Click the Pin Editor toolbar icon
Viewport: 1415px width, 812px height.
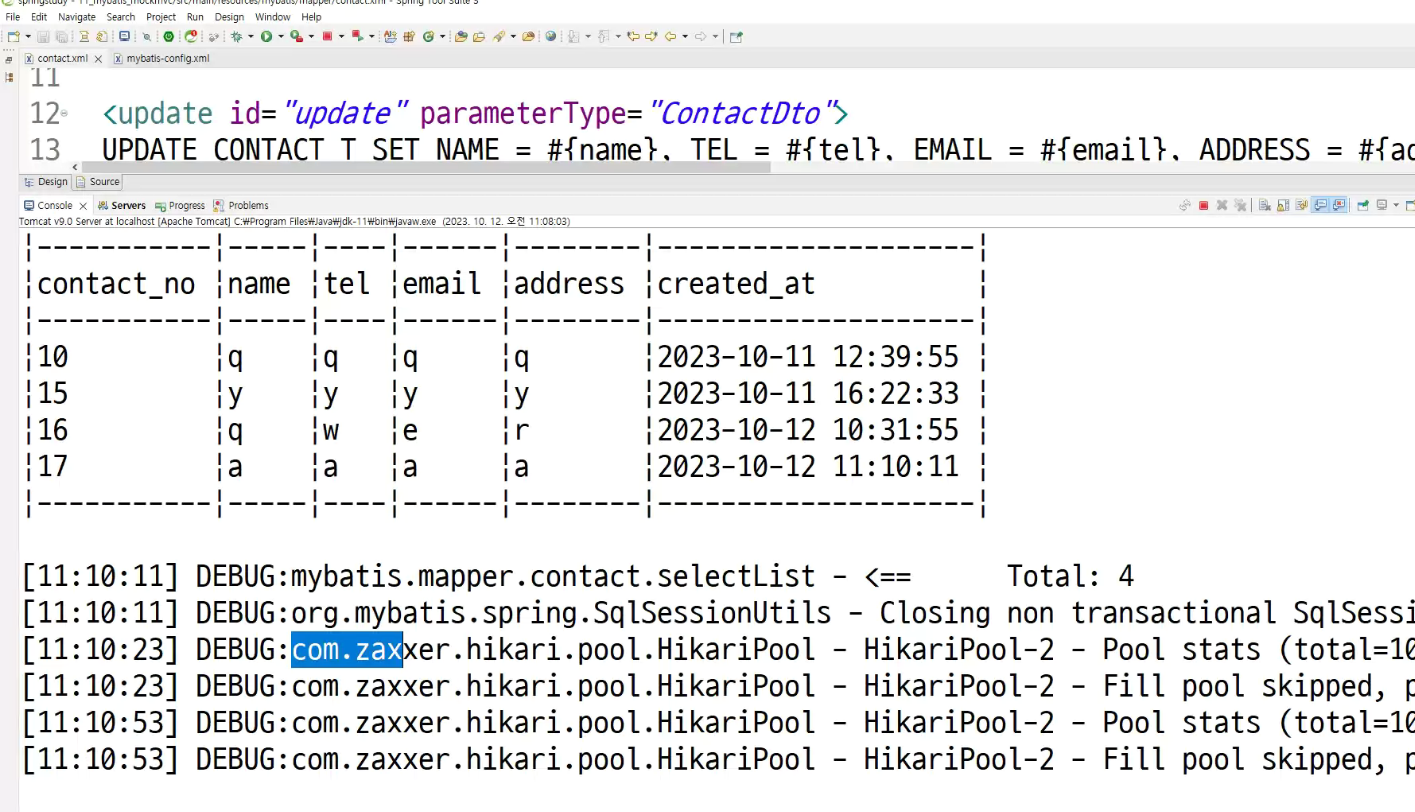click(736, 36)
